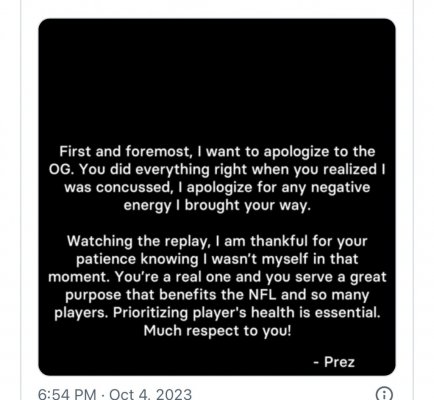Click 'Prioritizing player's health is essential' text

click(247, 313)
